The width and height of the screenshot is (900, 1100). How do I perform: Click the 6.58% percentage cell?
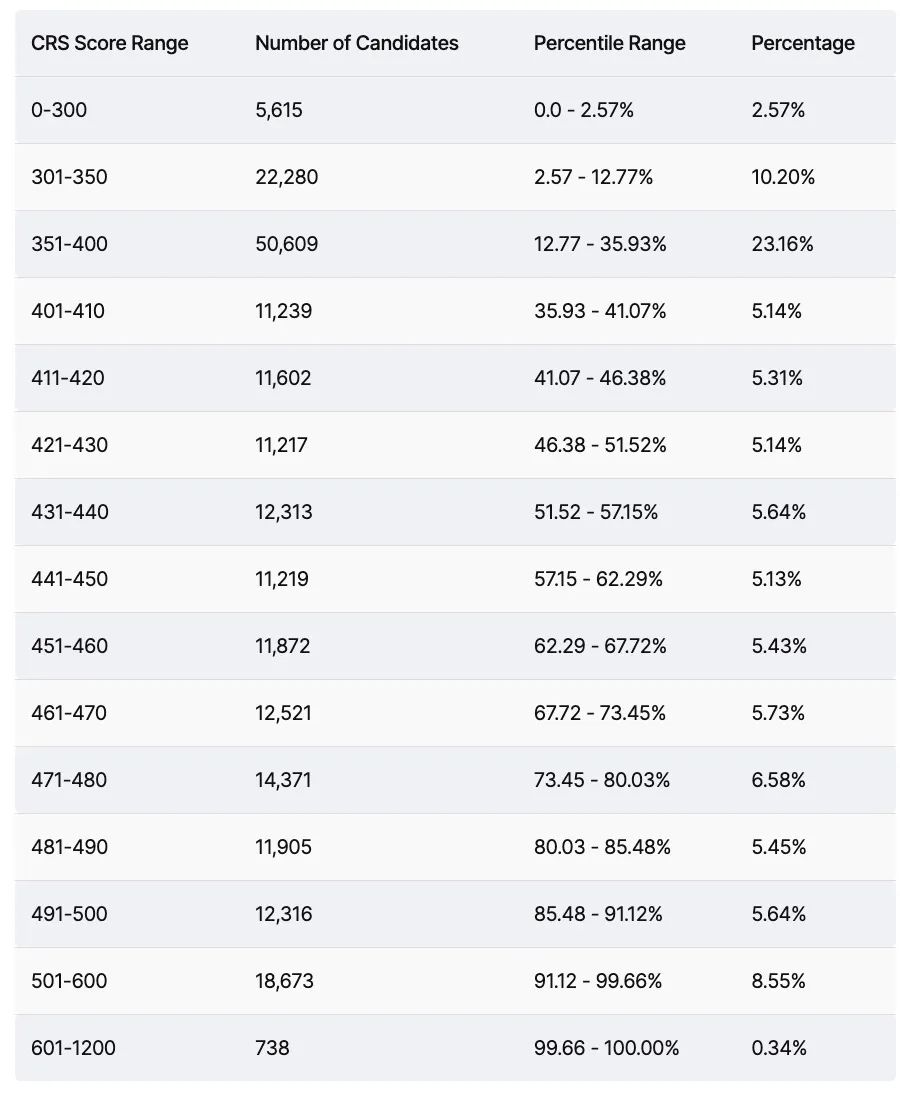click(x=778, y=780)
